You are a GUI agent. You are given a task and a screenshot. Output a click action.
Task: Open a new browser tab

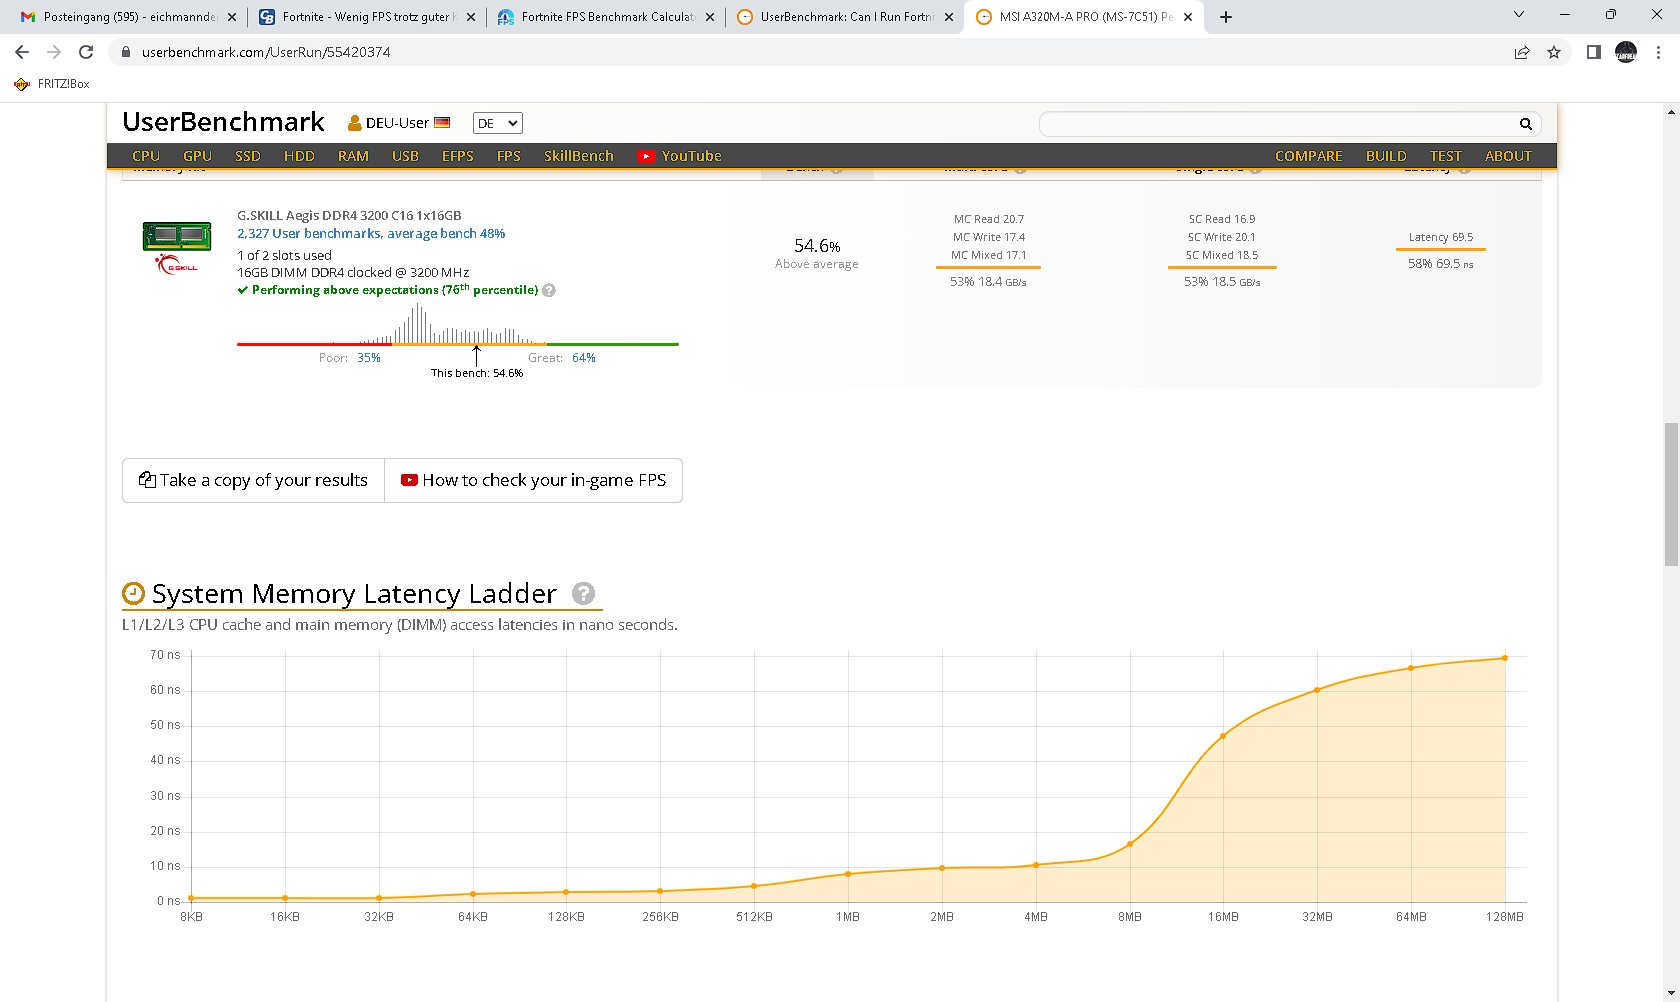coord(1226,17)
